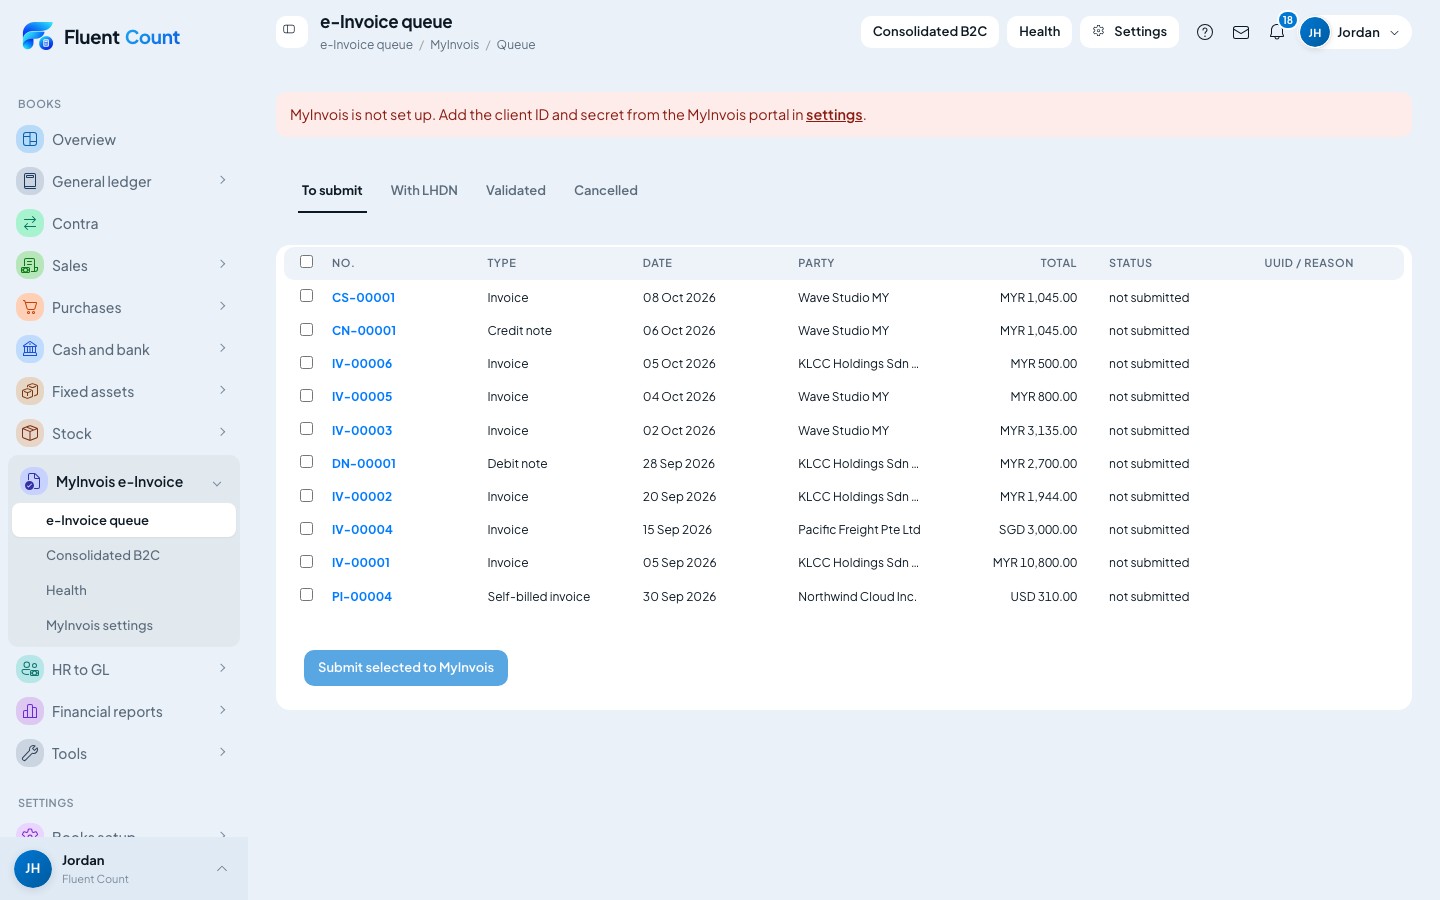
Task: Click the Financial reports chart icon
Action: (30, 711)
